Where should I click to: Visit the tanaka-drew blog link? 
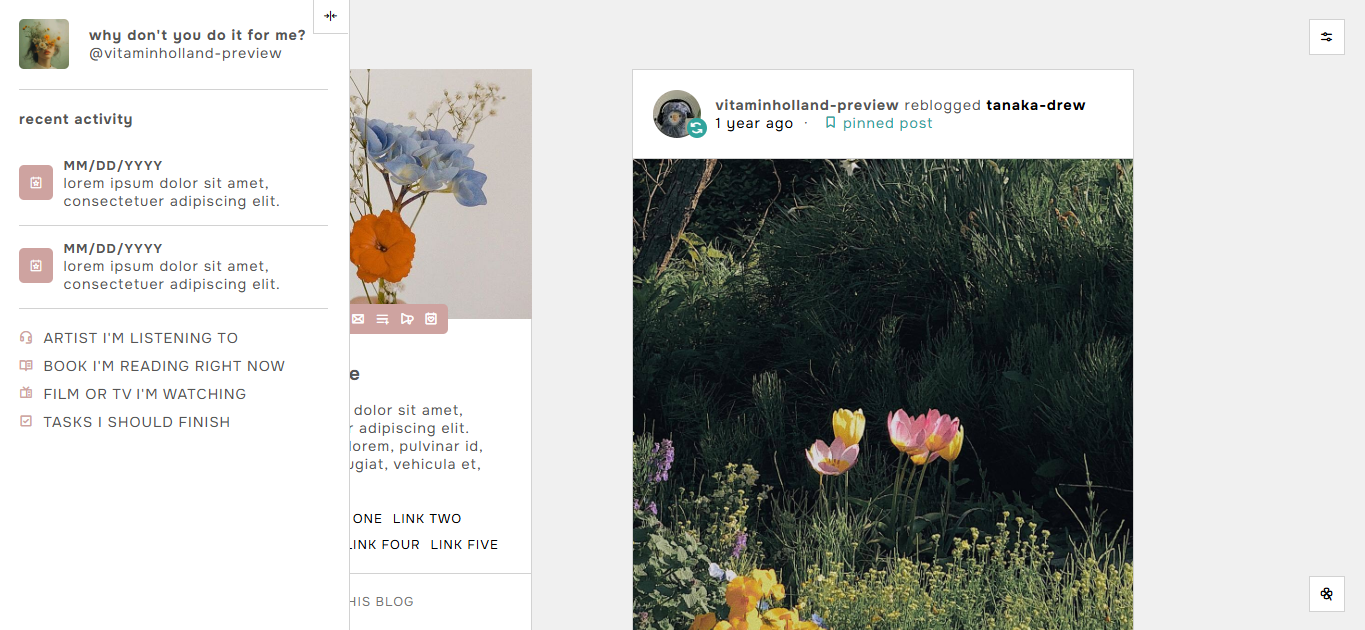click(1036, 105)
